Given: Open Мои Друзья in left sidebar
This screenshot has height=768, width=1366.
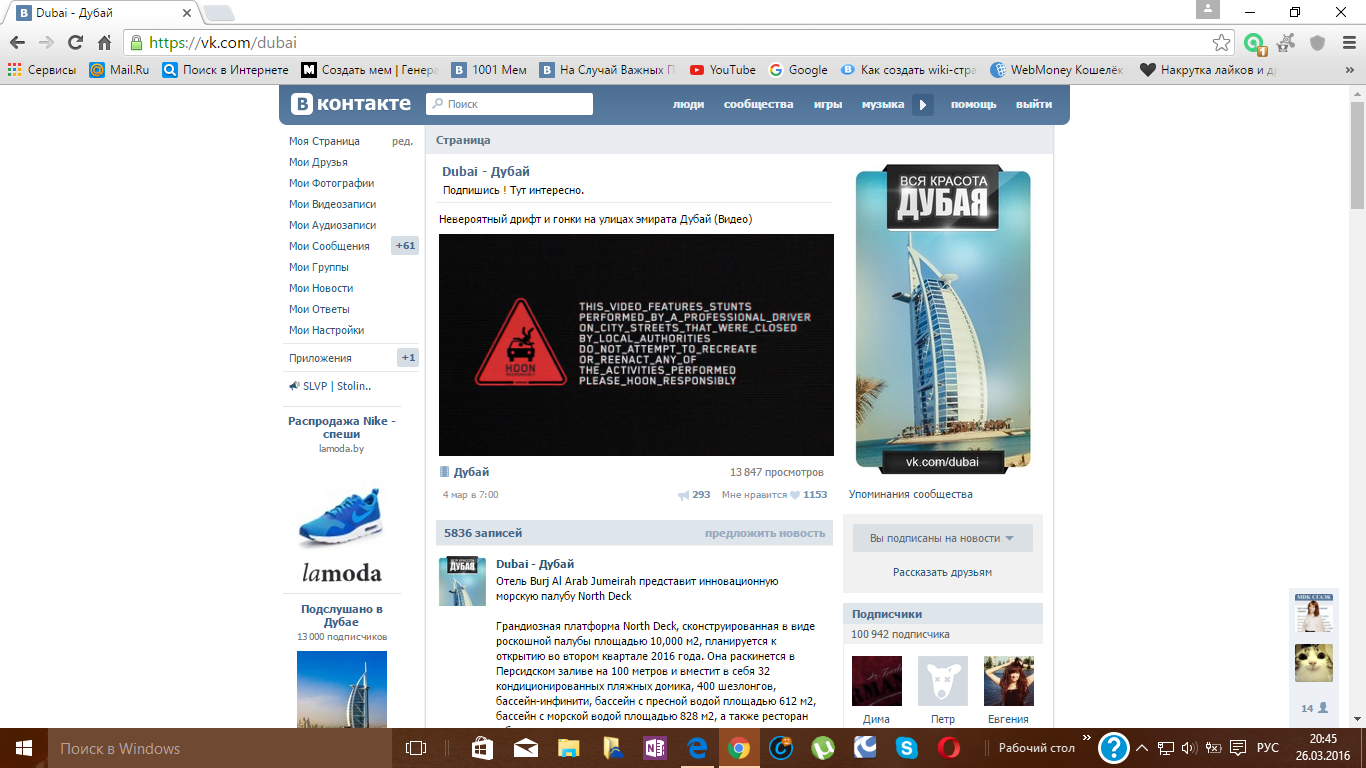Looking at the screenshot, I should tap(318, 162).
